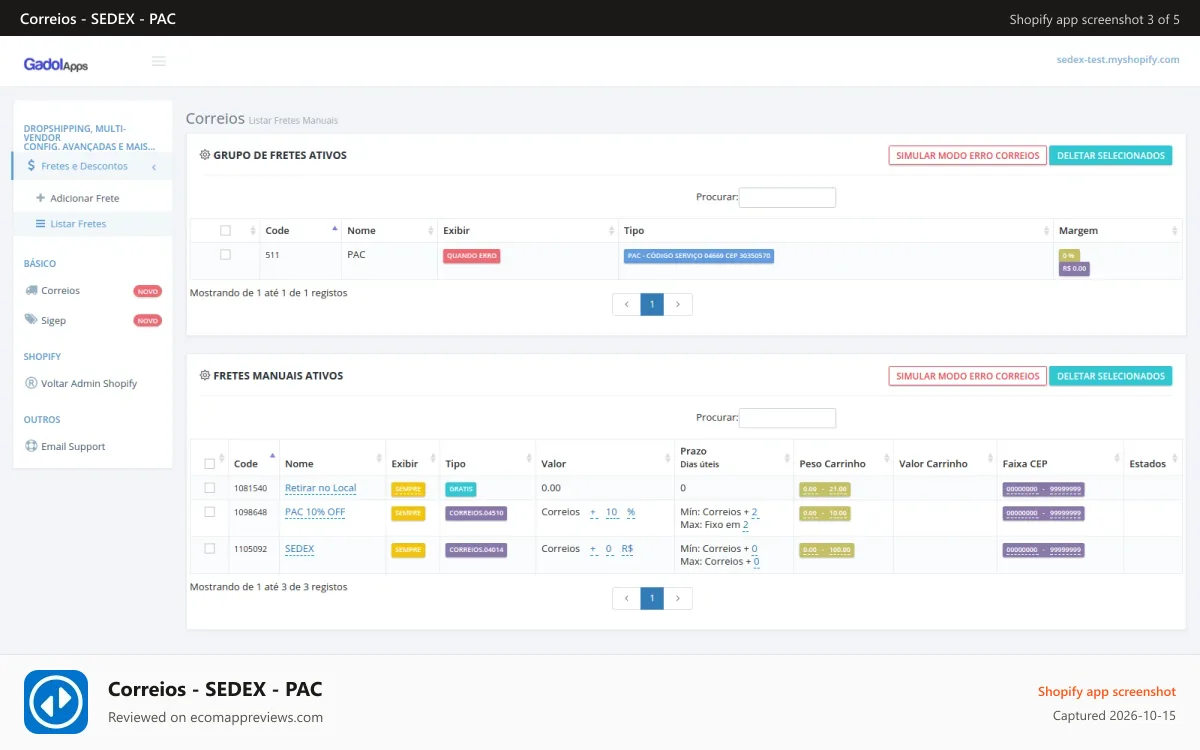Select all rows checkbox in group table header
The image size is (1200, 750).
225,230
